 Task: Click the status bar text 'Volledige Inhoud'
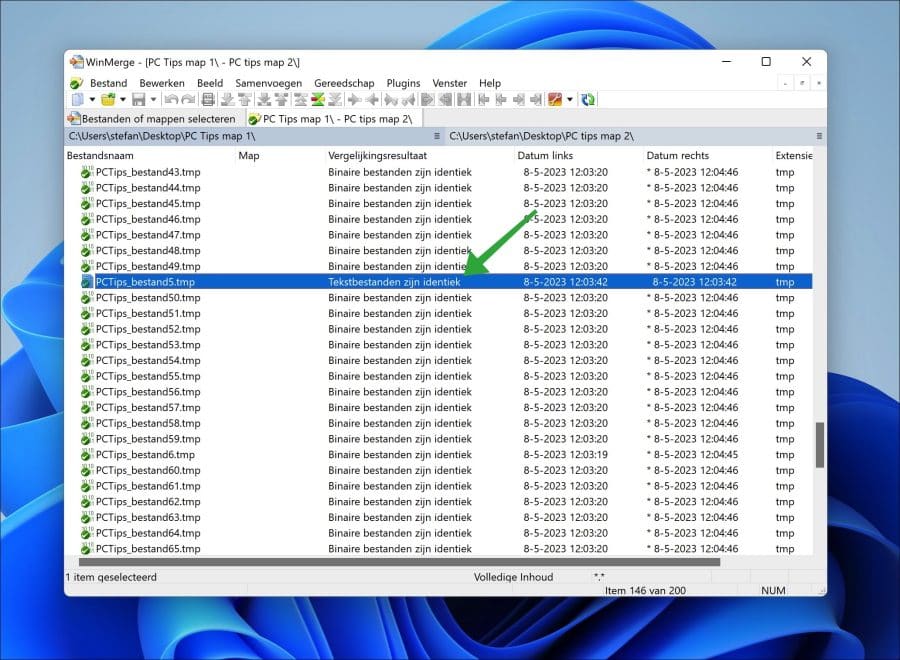[513, 577]
